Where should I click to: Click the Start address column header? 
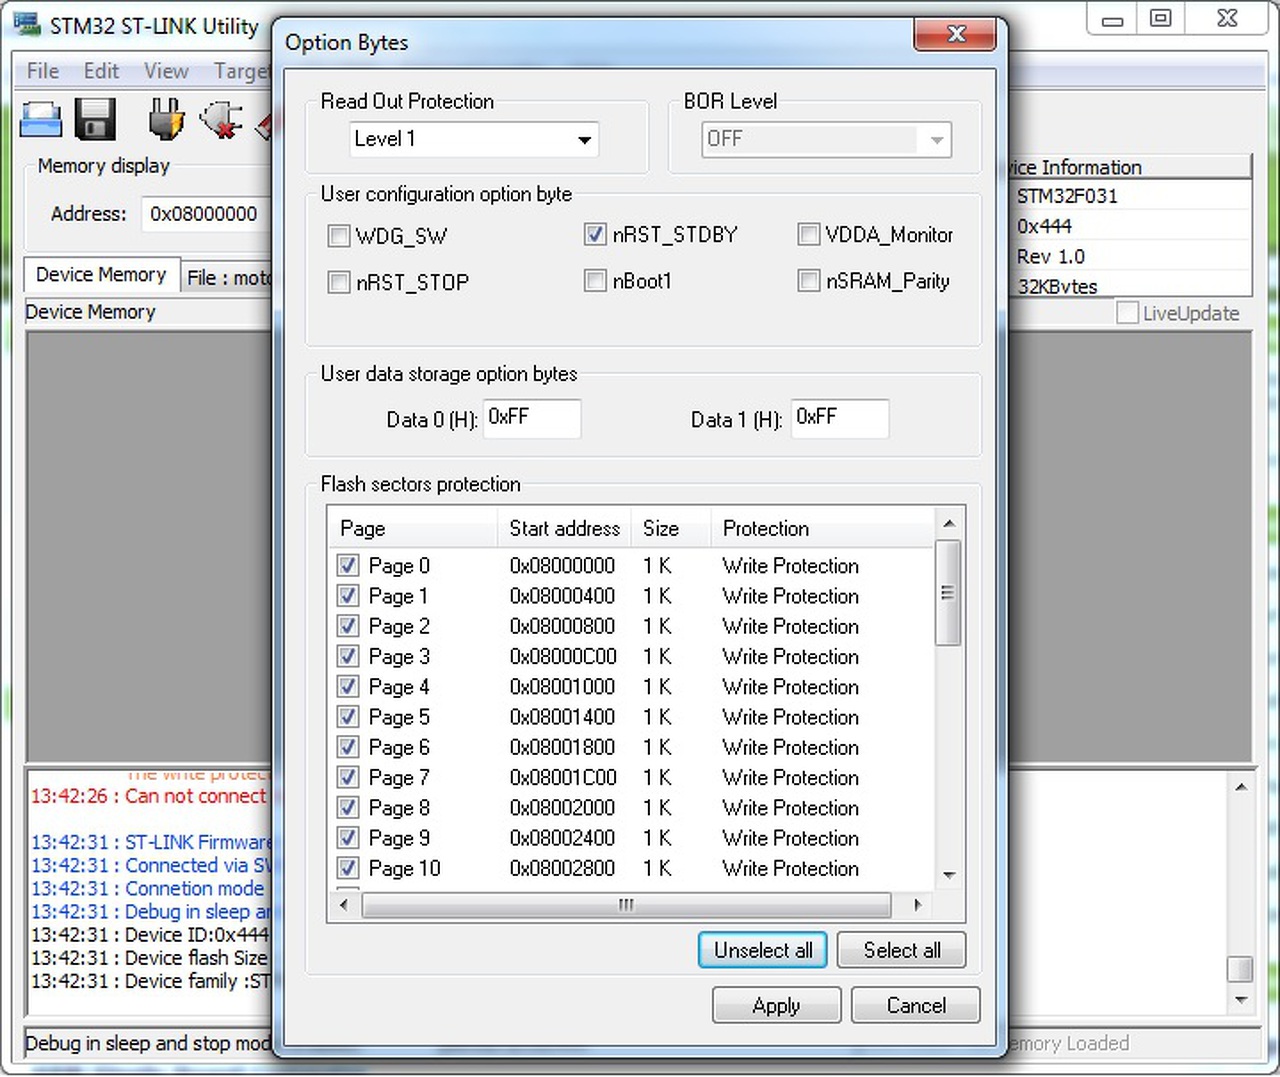(564, 528)
